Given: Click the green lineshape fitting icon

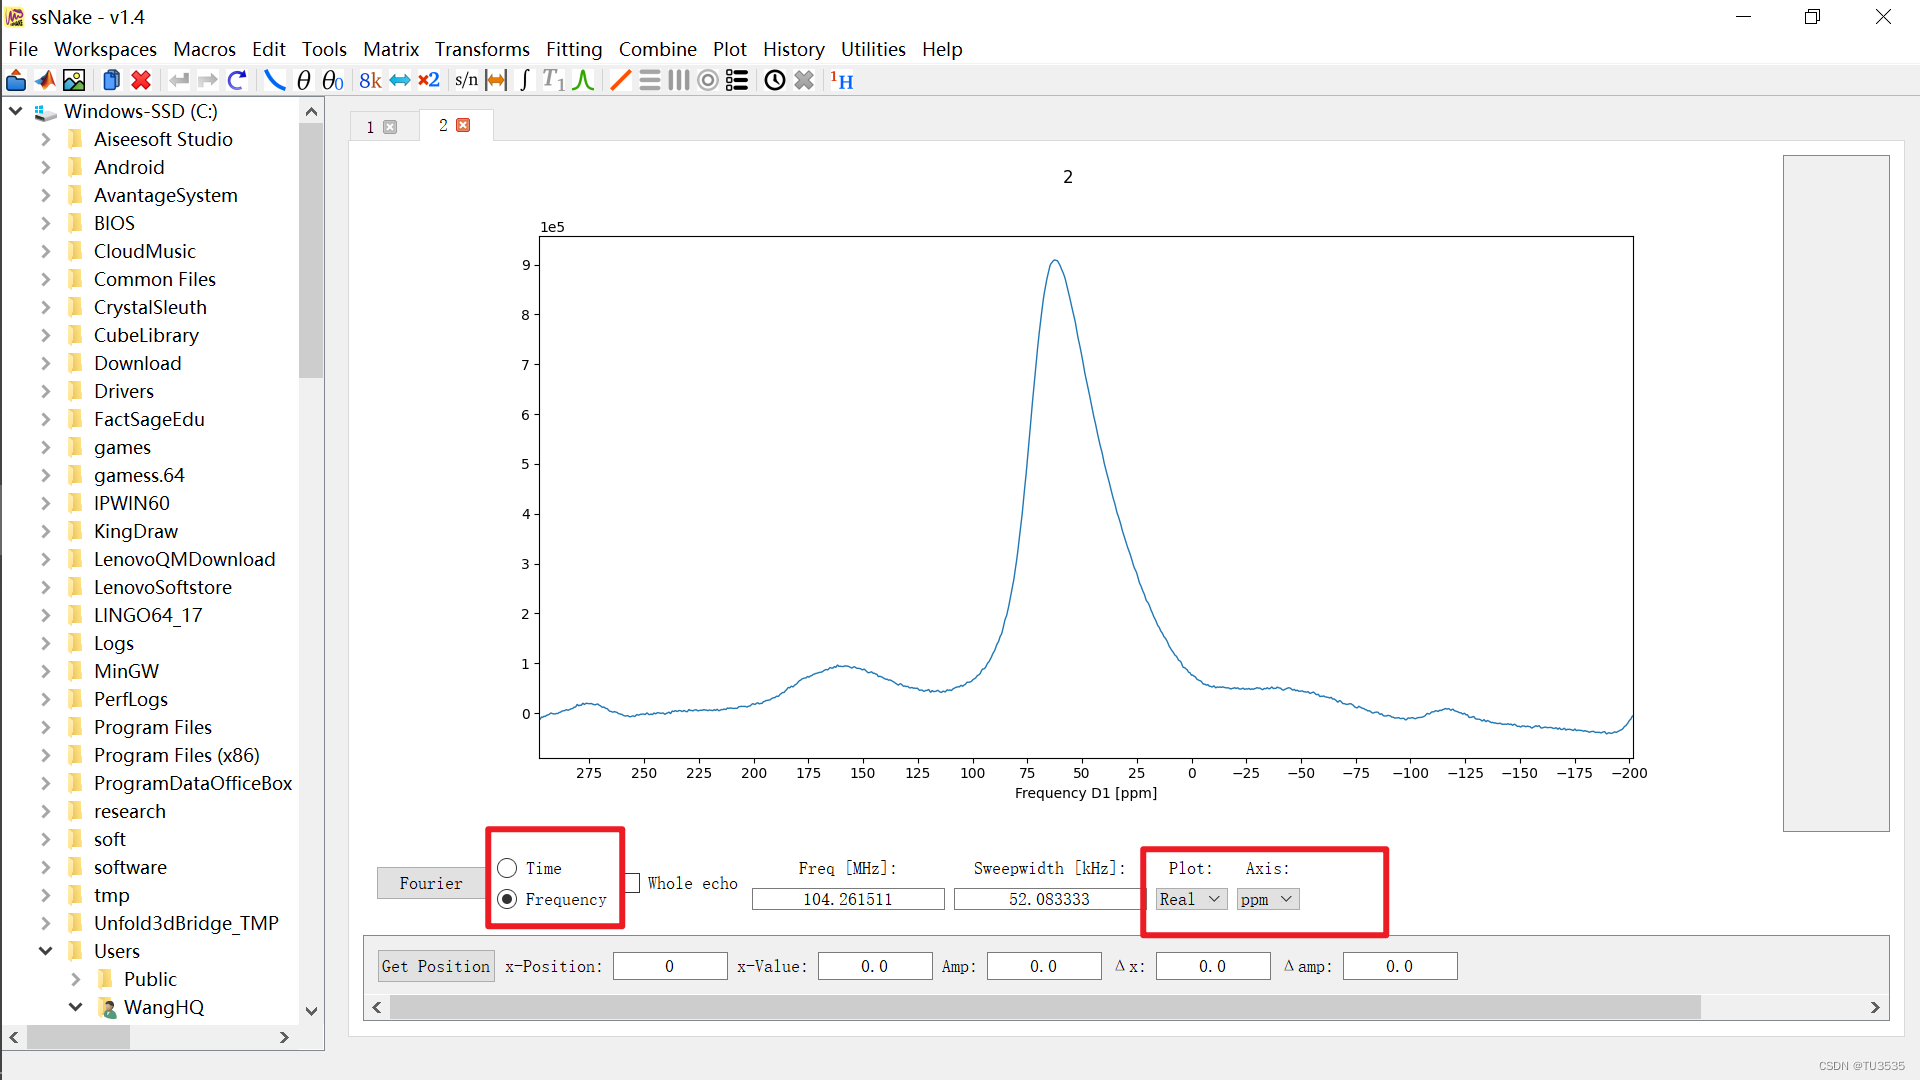Looking at the screenshot, I should click(x=584, y=81).
